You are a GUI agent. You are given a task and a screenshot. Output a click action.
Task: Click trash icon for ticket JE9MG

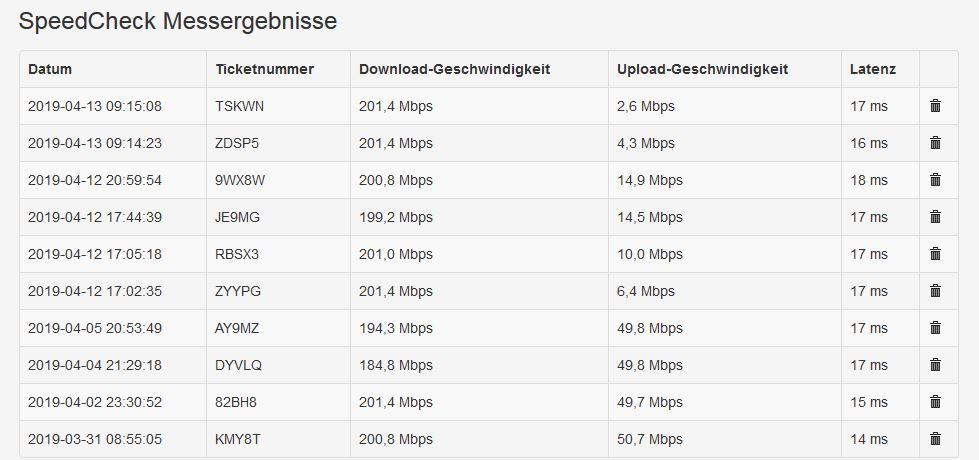935,217
